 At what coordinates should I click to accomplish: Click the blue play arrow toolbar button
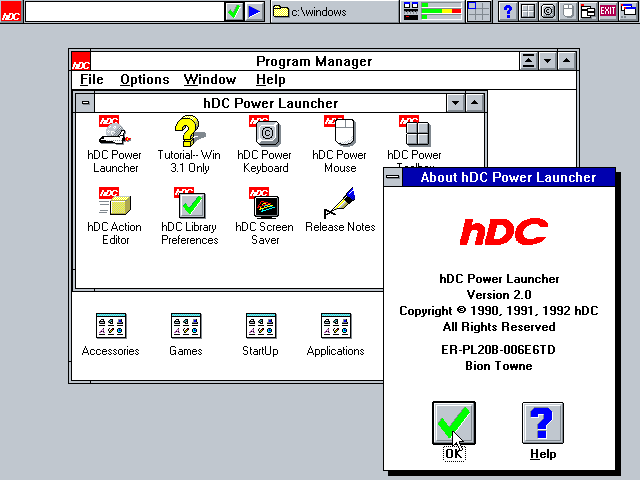[254, 11]
